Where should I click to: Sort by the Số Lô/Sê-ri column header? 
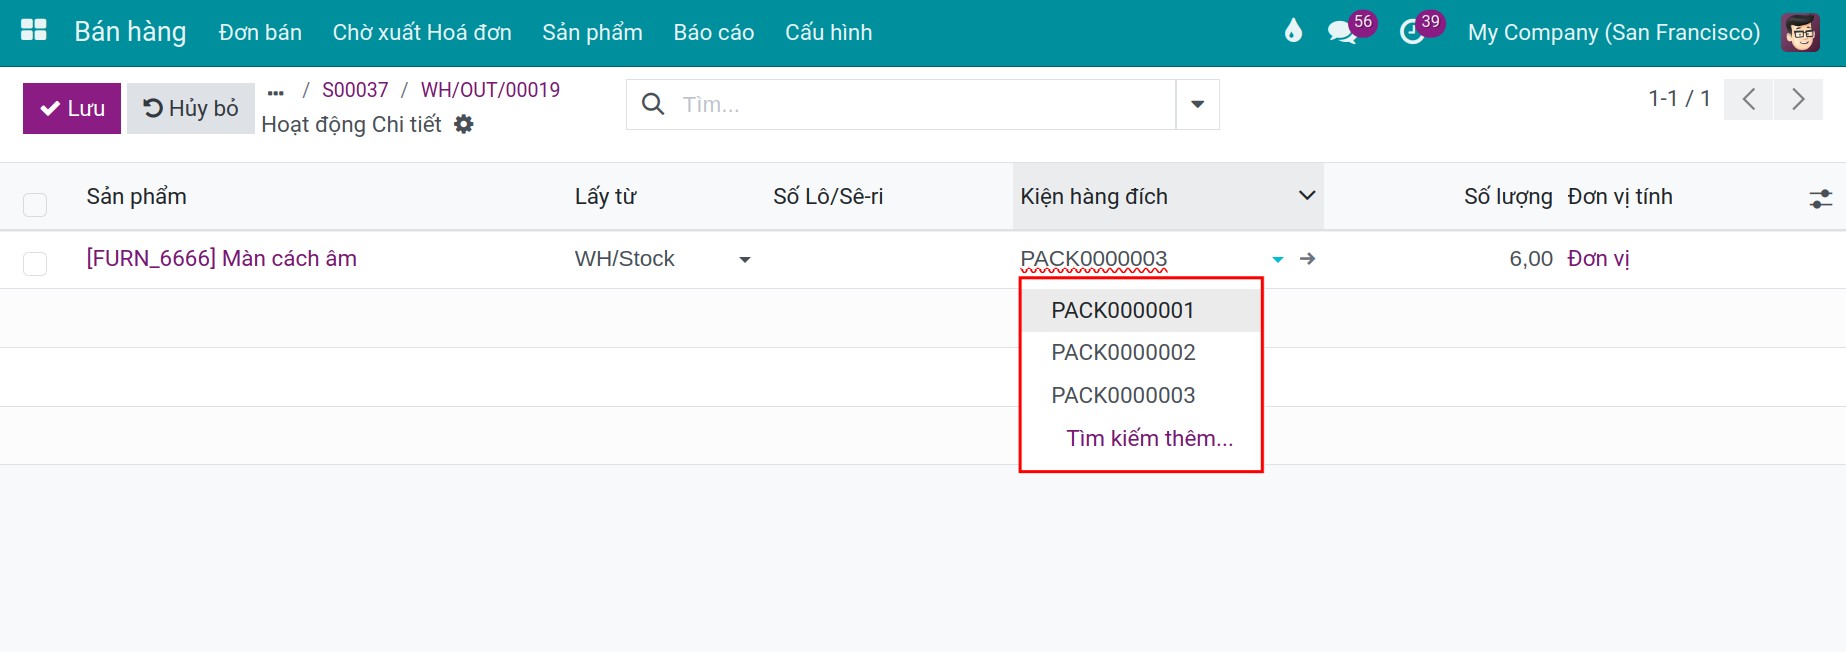pos(828,196)
